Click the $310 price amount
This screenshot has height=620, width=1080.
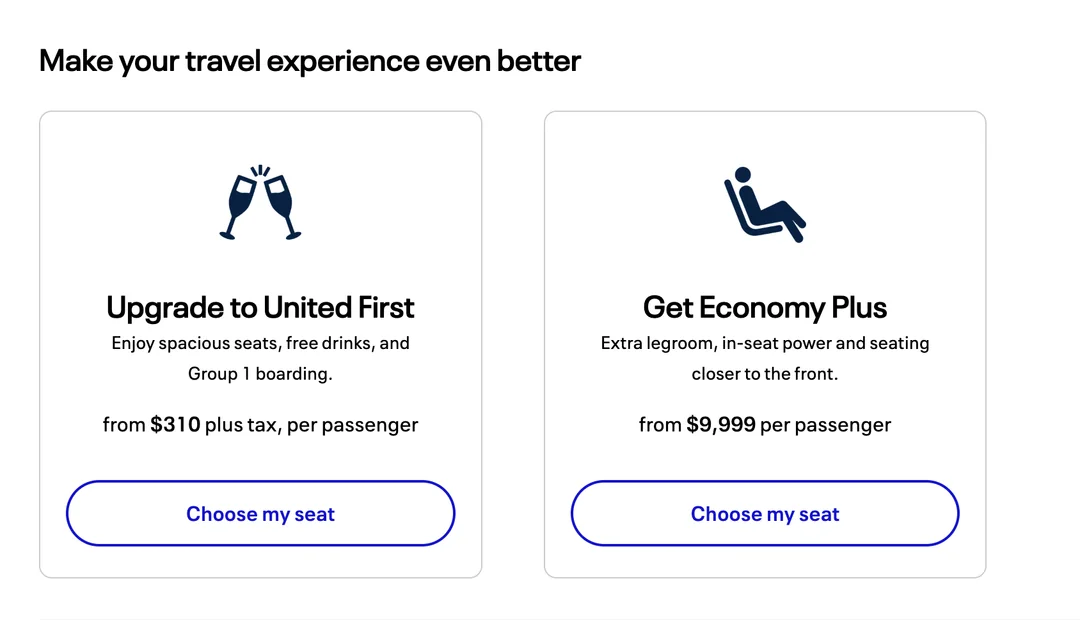point(175,425)
